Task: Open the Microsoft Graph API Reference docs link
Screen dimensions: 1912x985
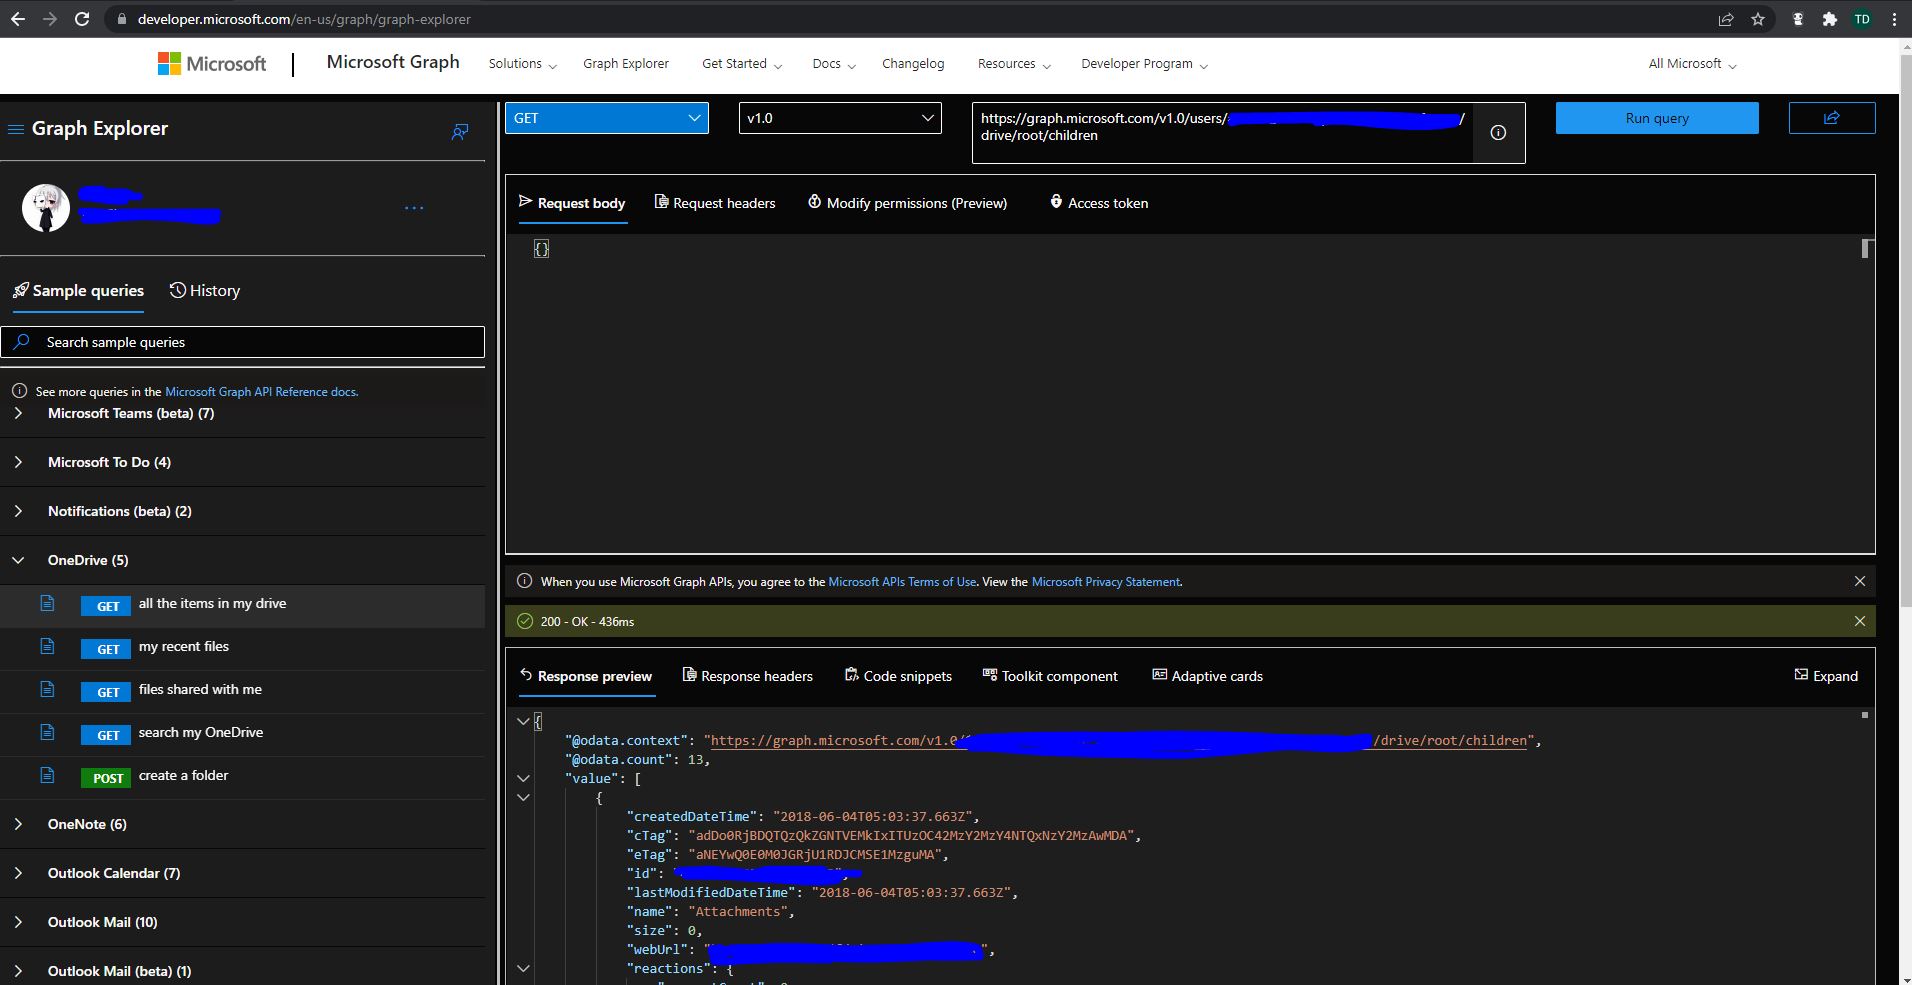Action: [x=261, y=391]
